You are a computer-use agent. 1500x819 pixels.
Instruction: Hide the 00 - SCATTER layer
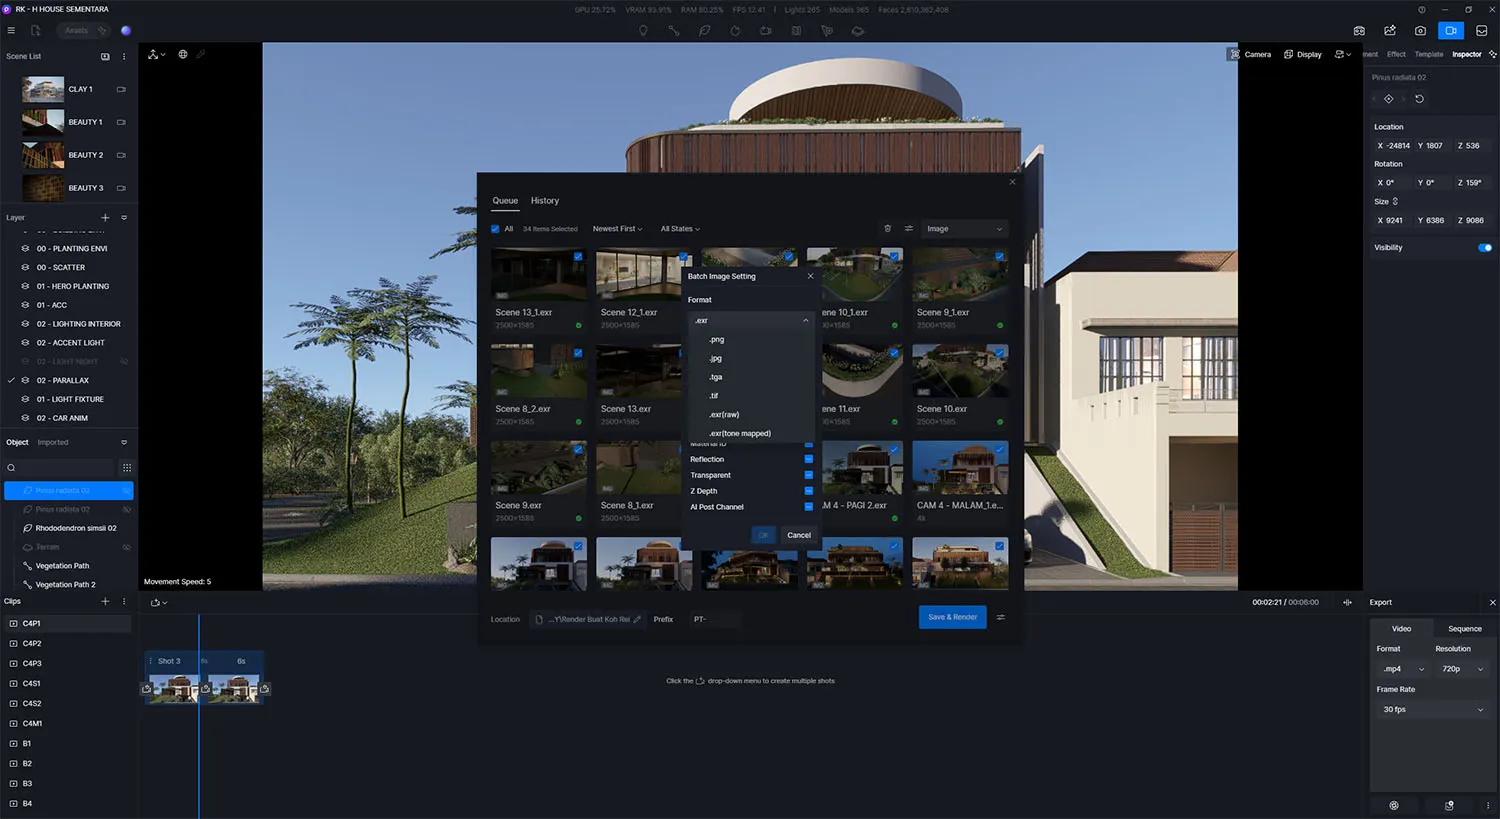[x=25, y=267]
